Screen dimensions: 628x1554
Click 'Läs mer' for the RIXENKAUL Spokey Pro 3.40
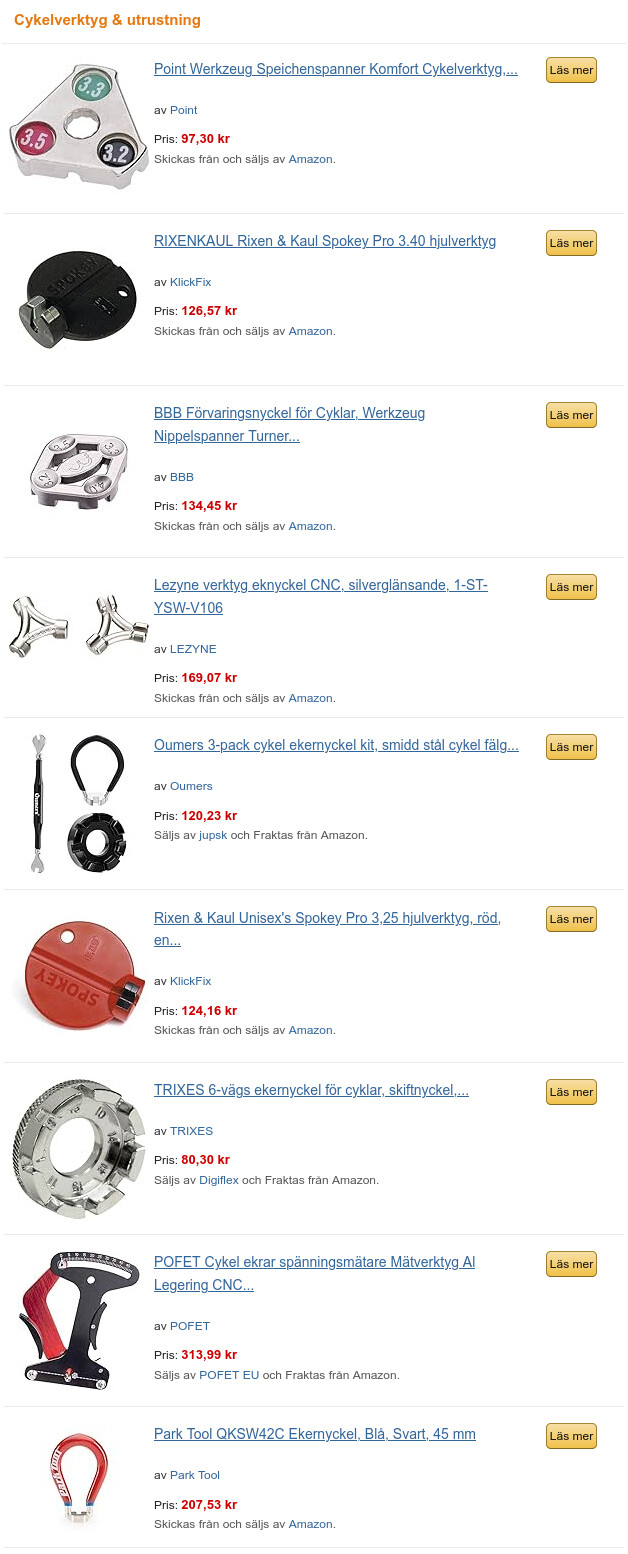(x=571, y=243)
